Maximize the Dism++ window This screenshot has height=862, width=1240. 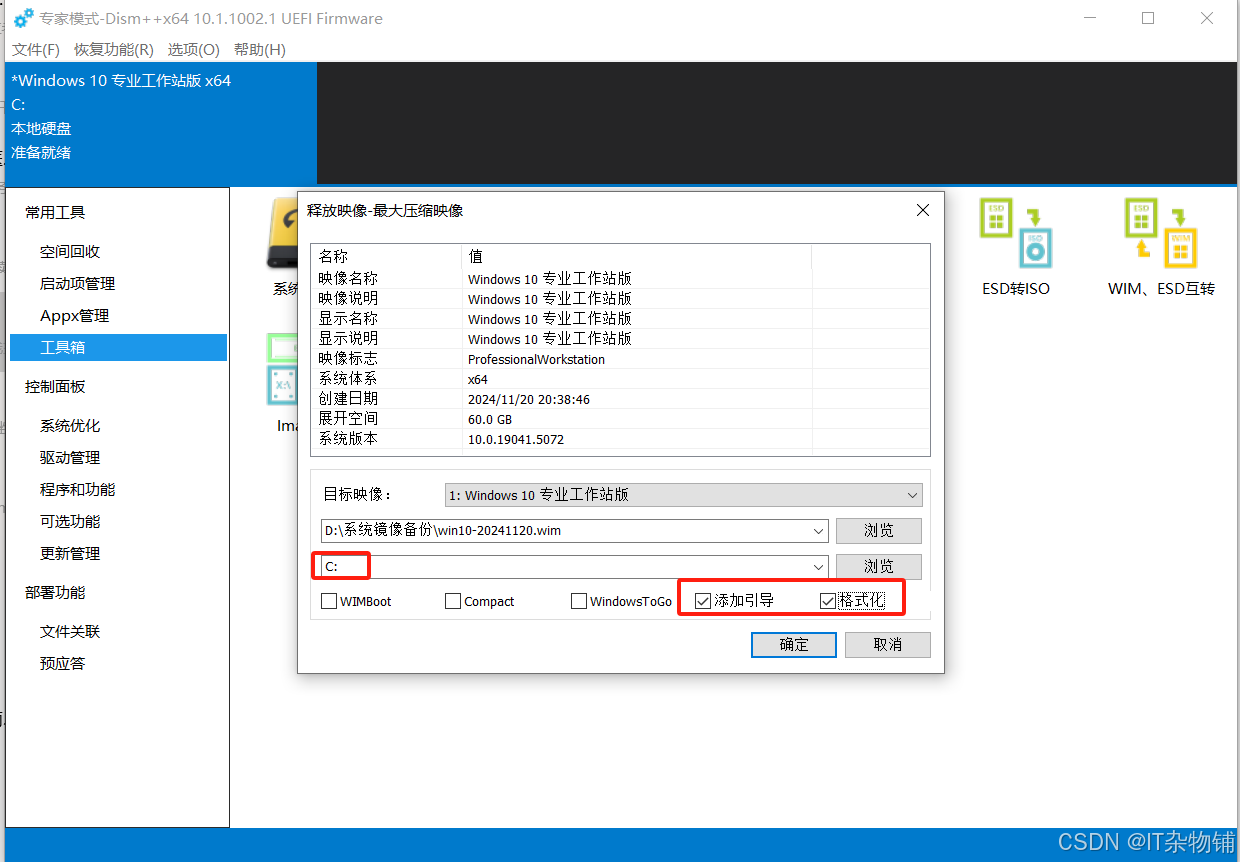tap(1148, 18)
